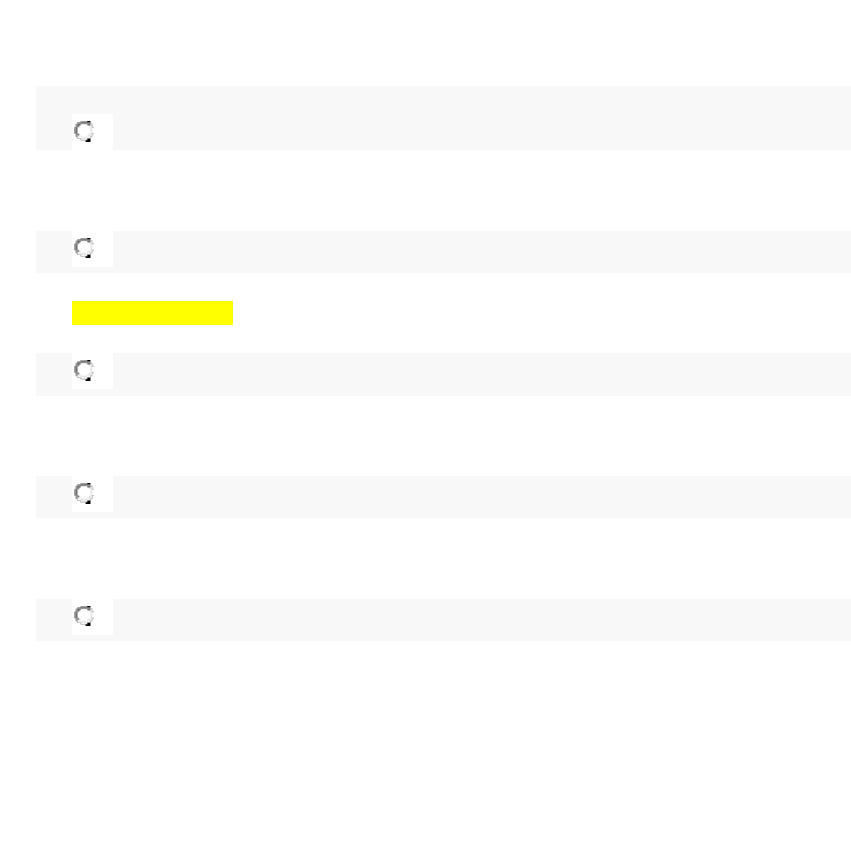
Task: Click blank white space between first two rows
Action: coord(443,190)
